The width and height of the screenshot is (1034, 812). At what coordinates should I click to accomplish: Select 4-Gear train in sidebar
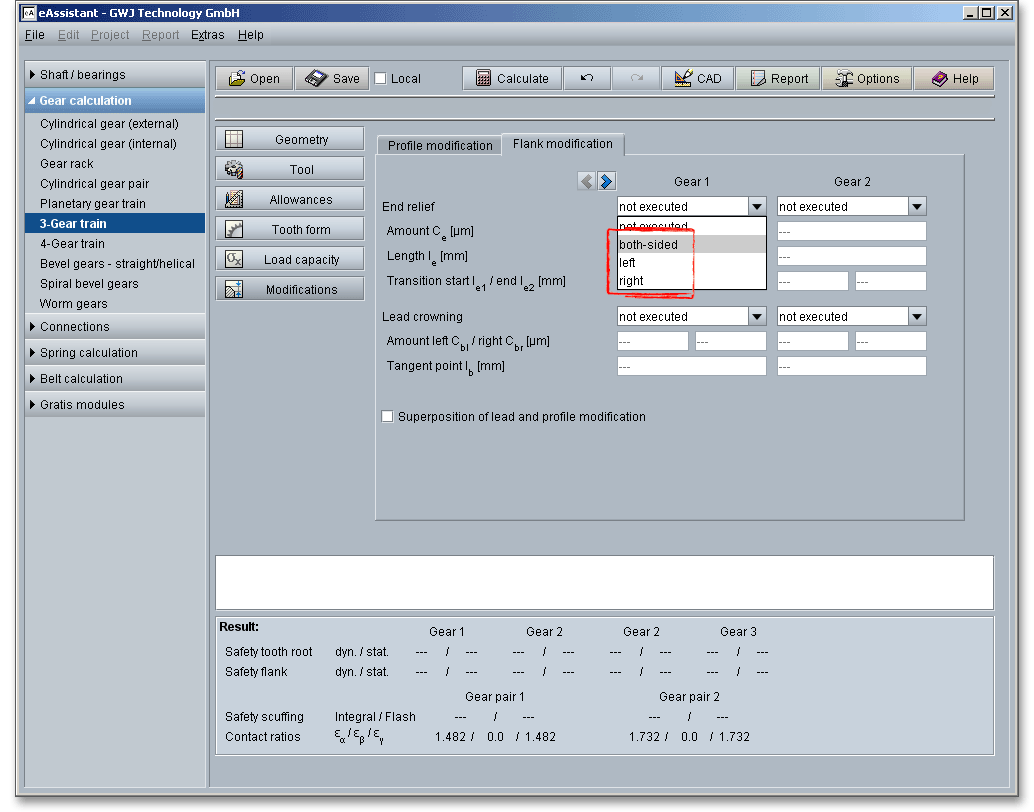pos(72,244)
